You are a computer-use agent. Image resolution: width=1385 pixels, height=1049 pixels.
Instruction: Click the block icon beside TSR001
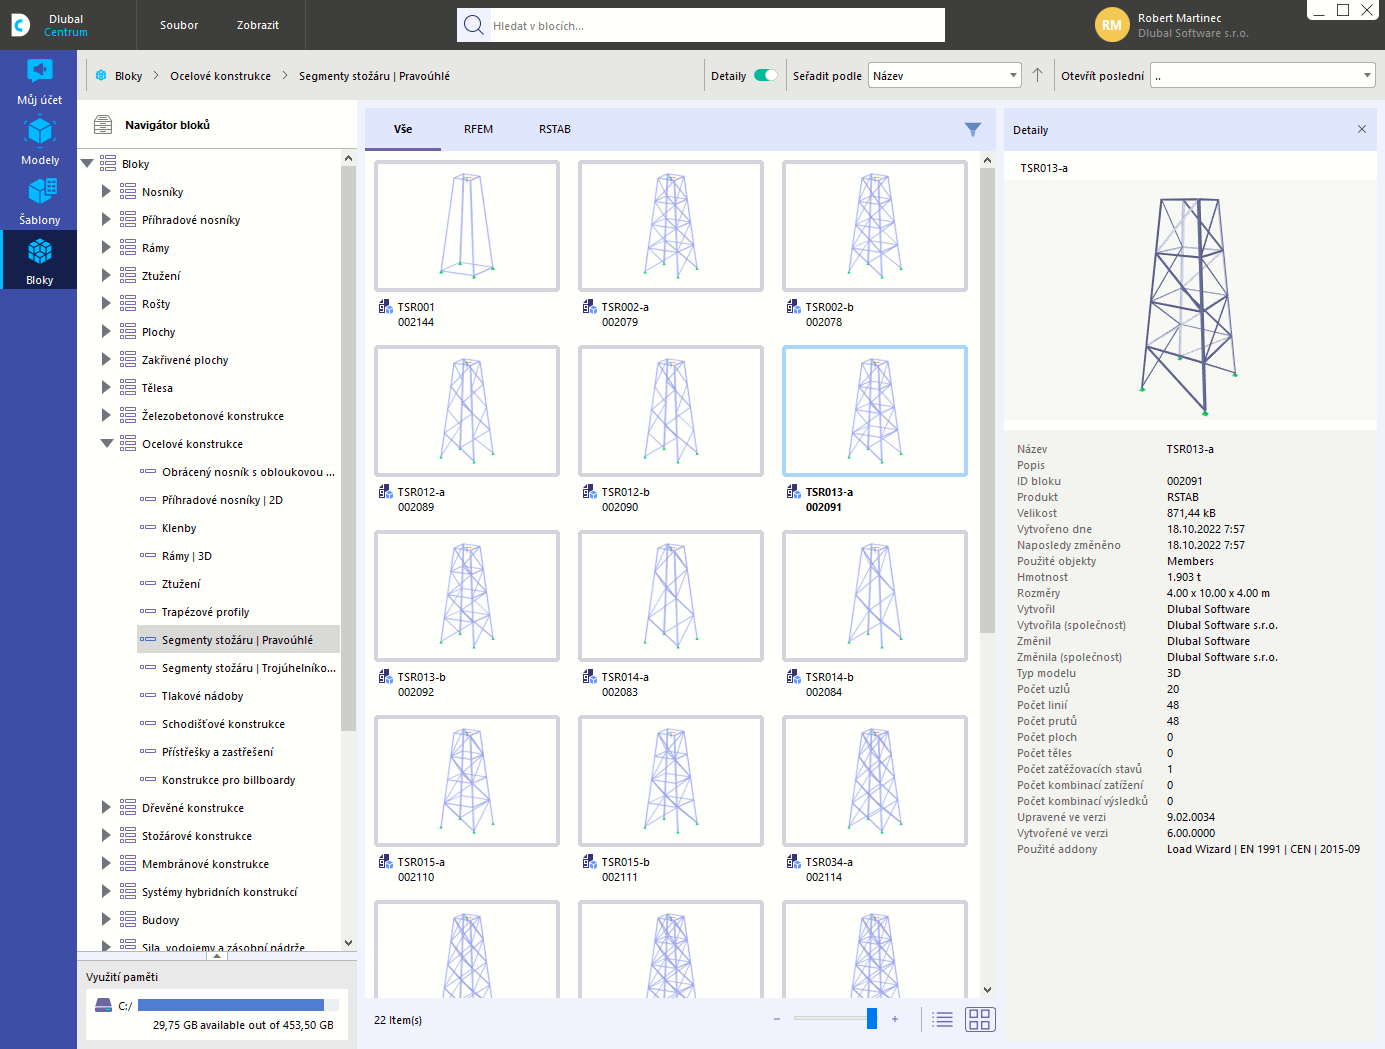pos(385,307)
